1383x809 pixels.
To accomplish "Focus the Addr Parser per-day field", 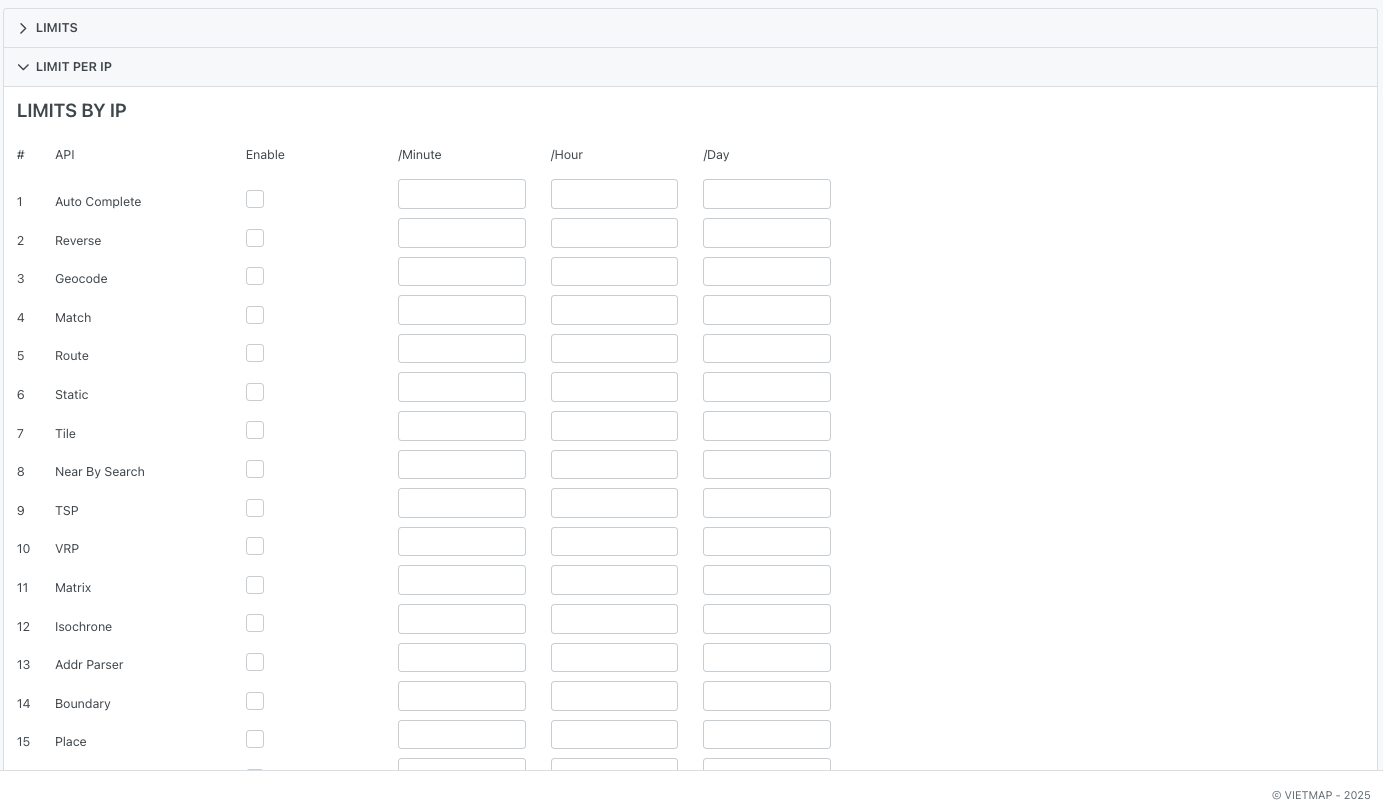I will 766,658.
